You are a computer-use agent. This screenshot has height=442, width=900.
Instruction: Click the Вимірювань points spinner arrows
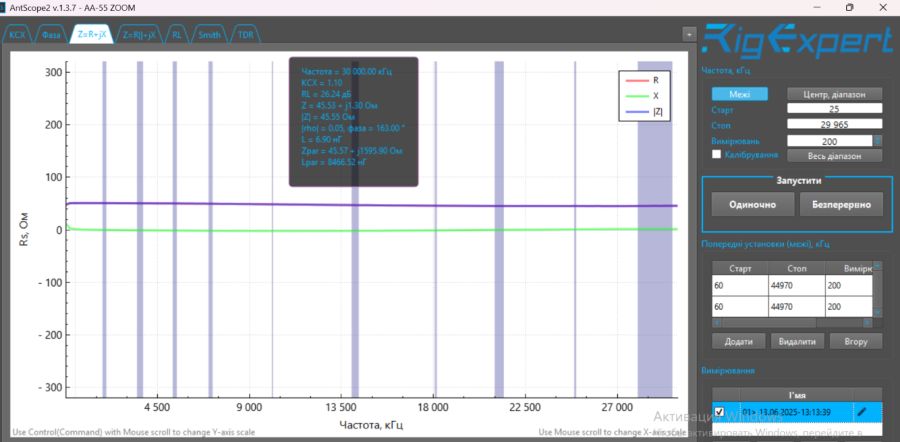[878, 141]
